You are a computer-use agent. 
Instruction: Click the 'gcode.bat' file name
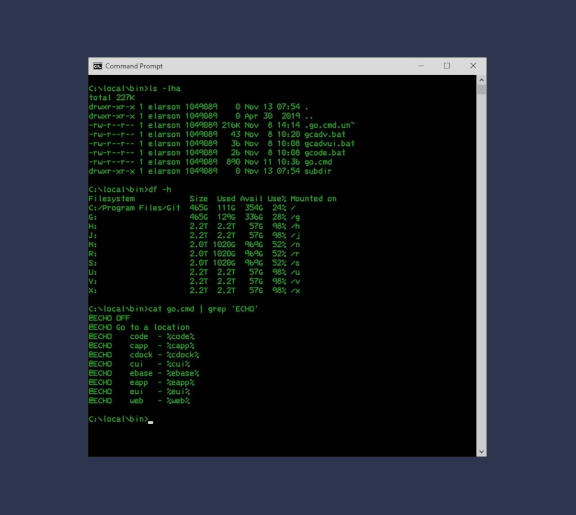(325, 153)
